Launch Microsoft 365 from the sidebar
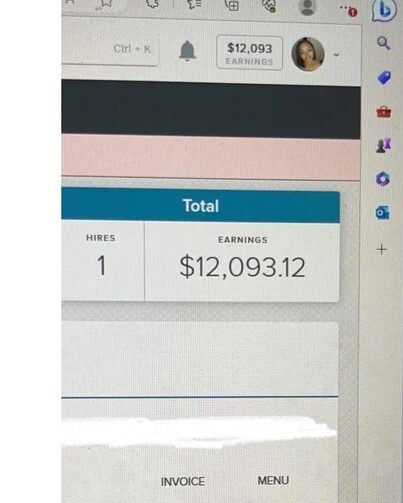Image resolution: width=403 pixels, height=503 pixels. [383, 179]
